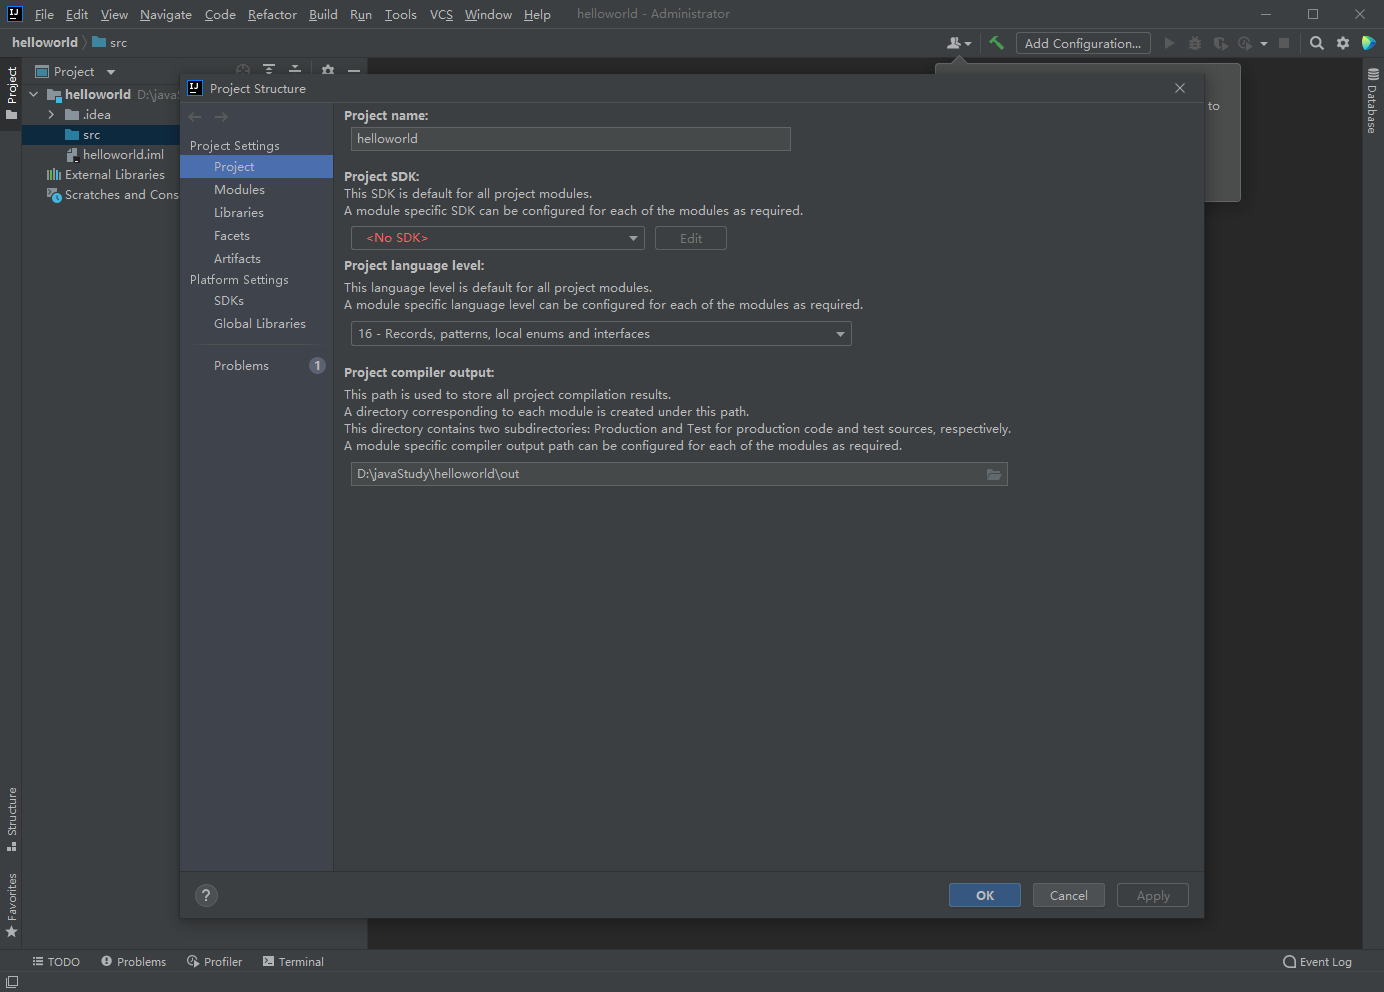Click the OK button

(x=985, y=895)
